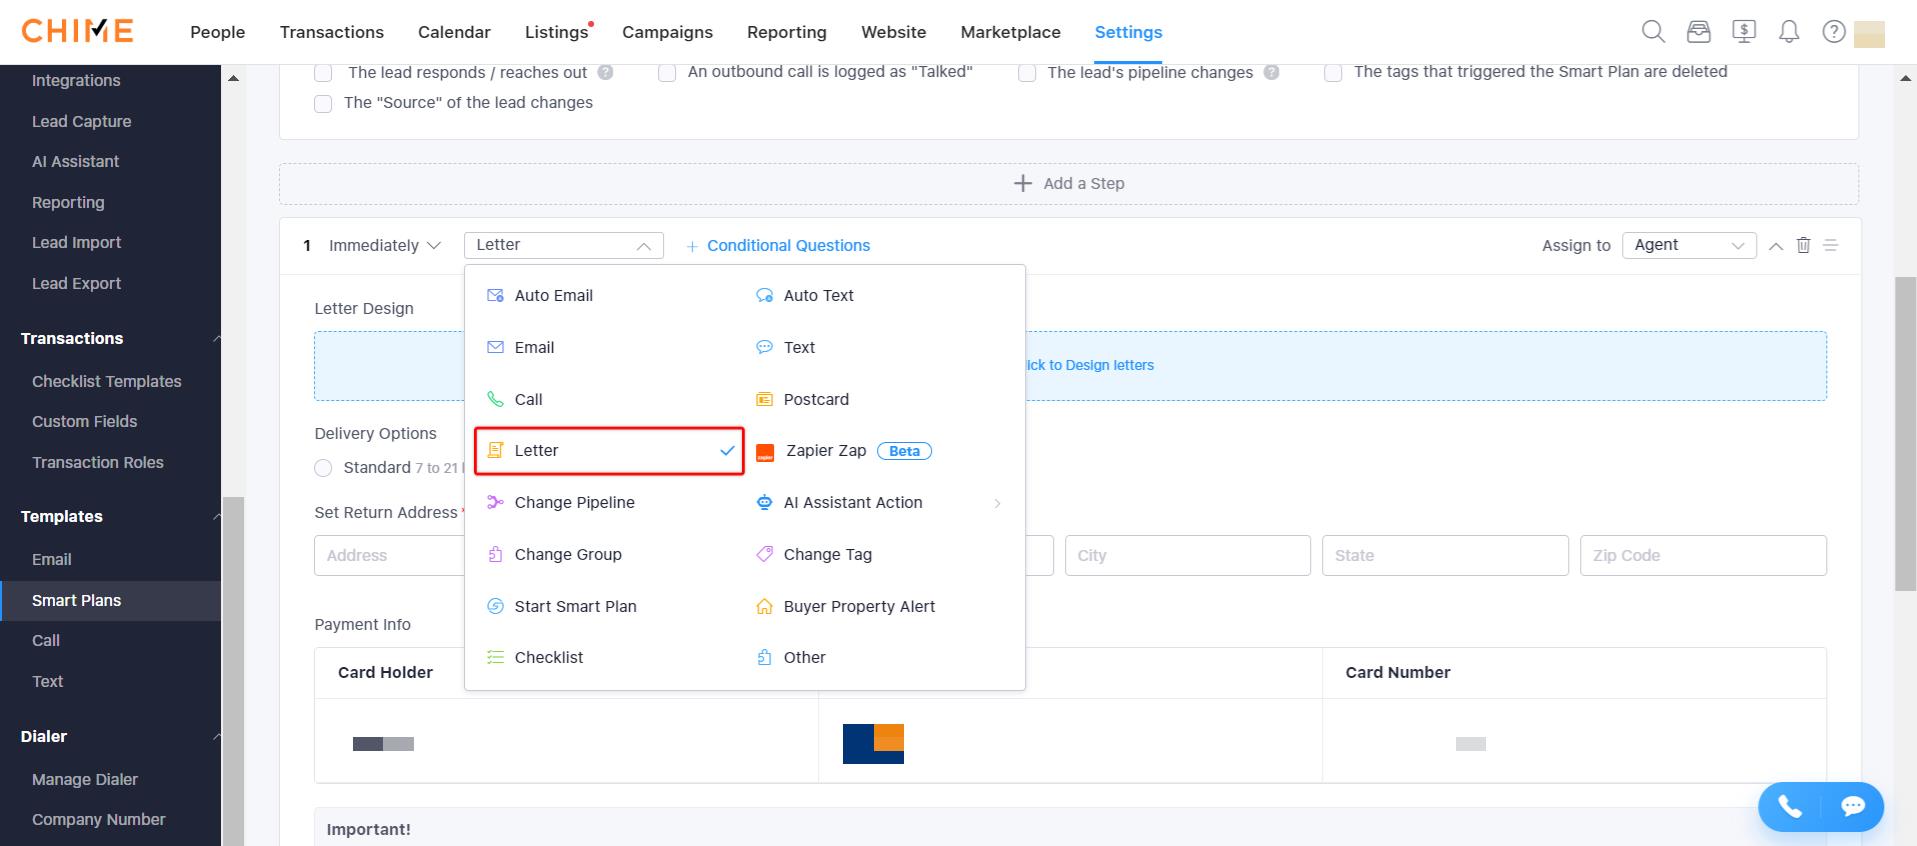The height and width of the screenshot is (846, 1917).
Task: Click the blue phone dialer button
Action: 1789,807
